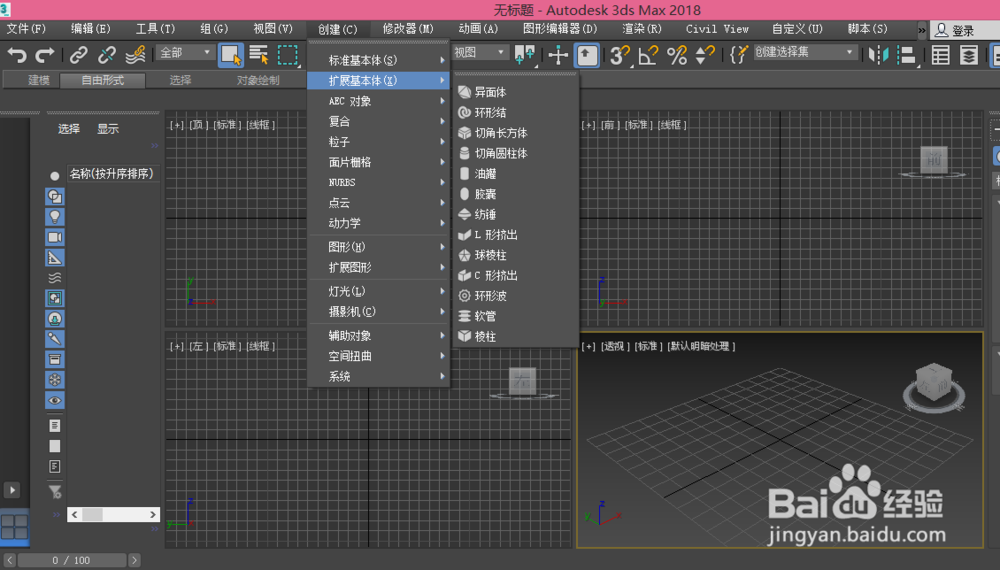Toggle display of frozen objects snowflake icon
The width and height of the screenshot is (1000, 570).
tap(55, 380)
